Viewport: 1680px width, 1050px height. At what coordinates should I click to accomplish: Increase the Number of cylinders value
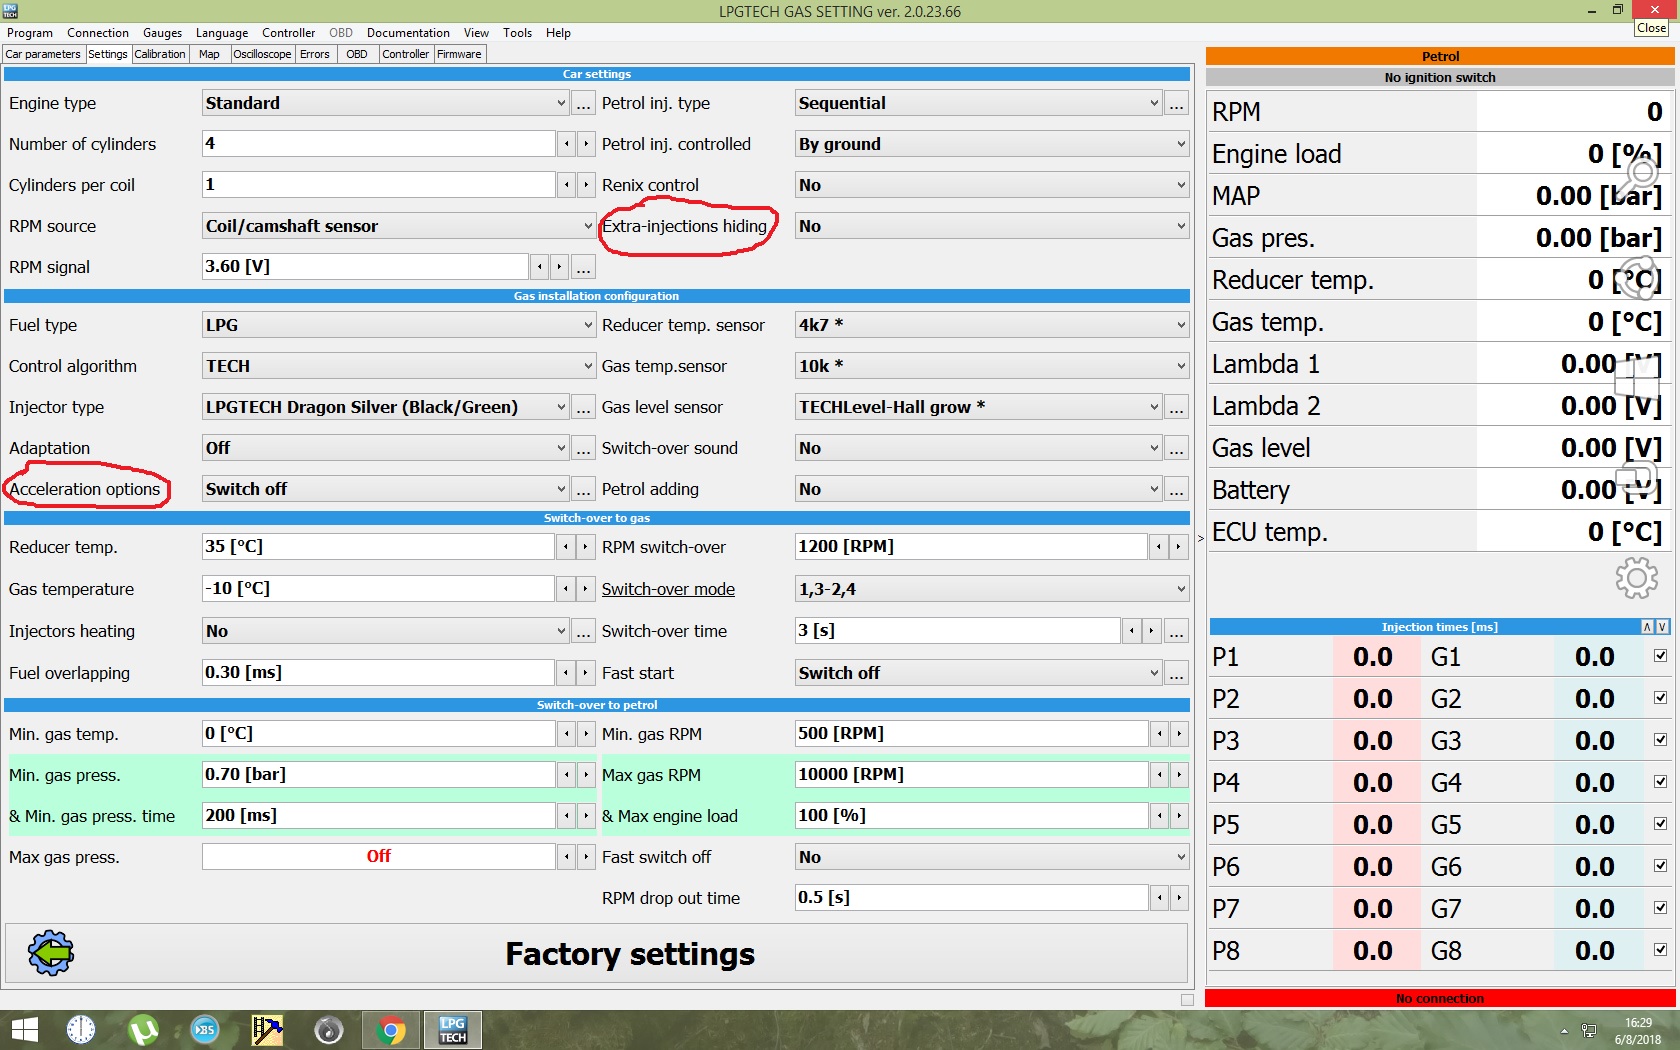pos(586,144)
